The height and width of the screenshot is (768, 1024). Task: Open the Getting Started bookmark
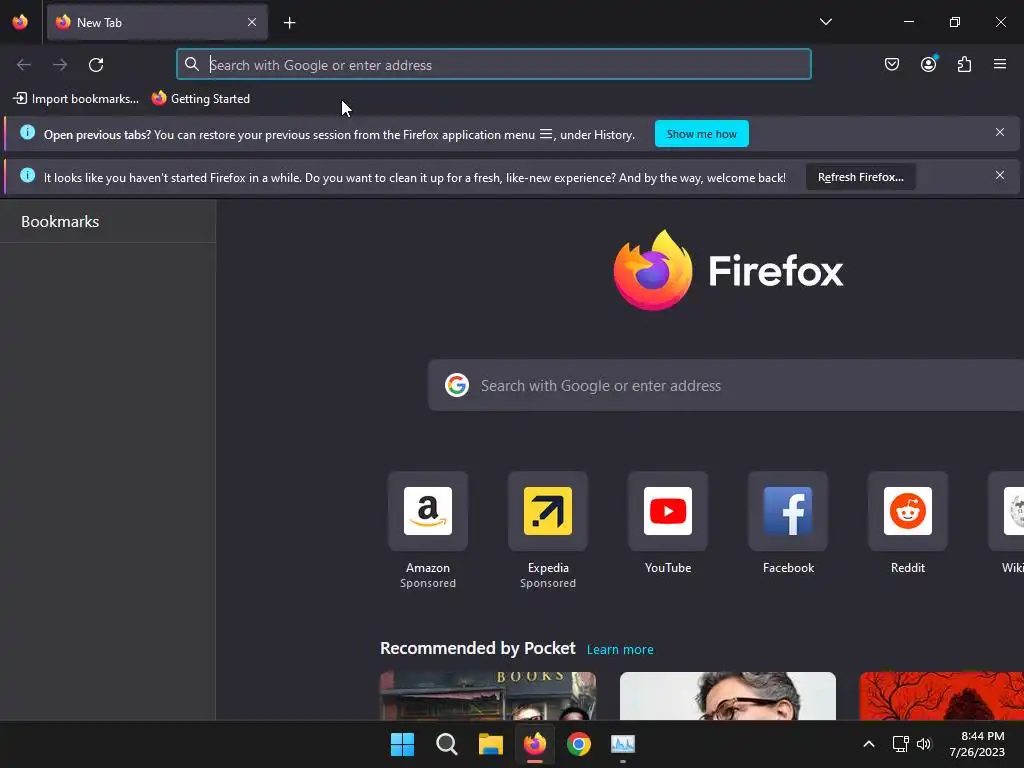(200, 99)
